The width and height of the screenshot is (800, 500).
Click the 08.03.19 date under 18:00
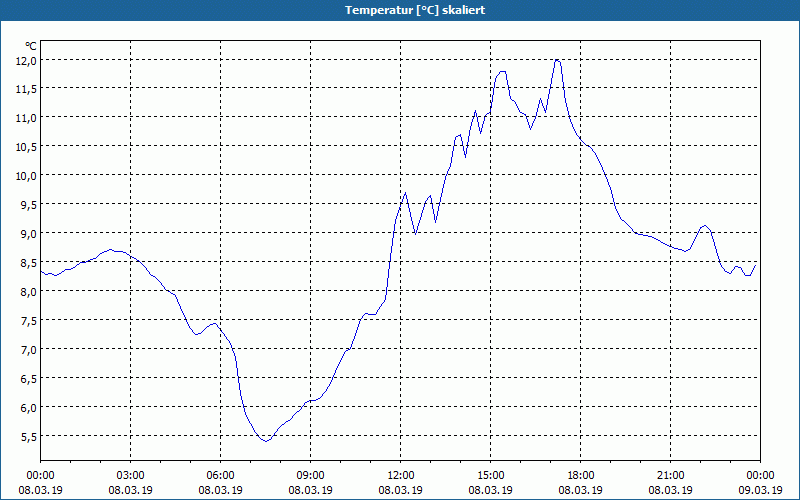pyautogui.click(x=581, y=490)
